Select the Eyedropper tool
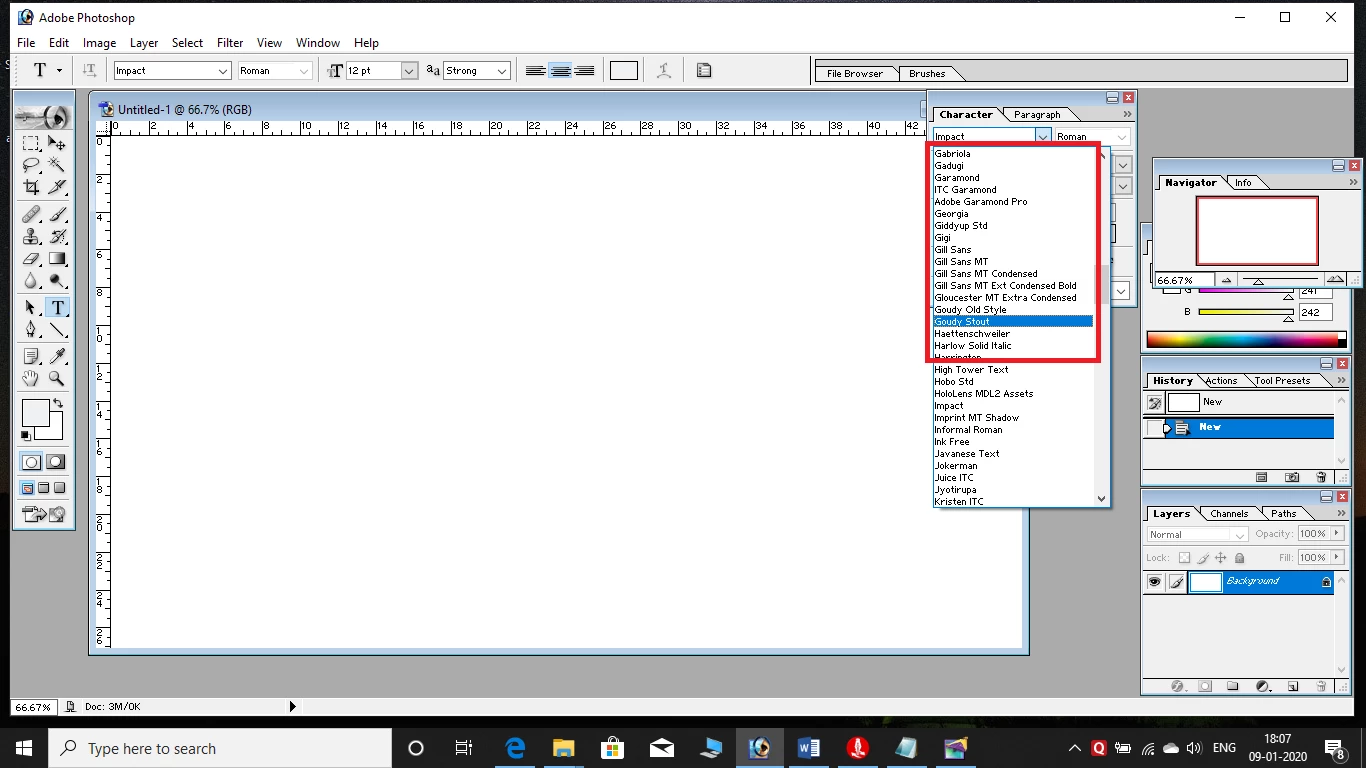The width and height of the screenshot is (1366, 768). pos(57,356)
